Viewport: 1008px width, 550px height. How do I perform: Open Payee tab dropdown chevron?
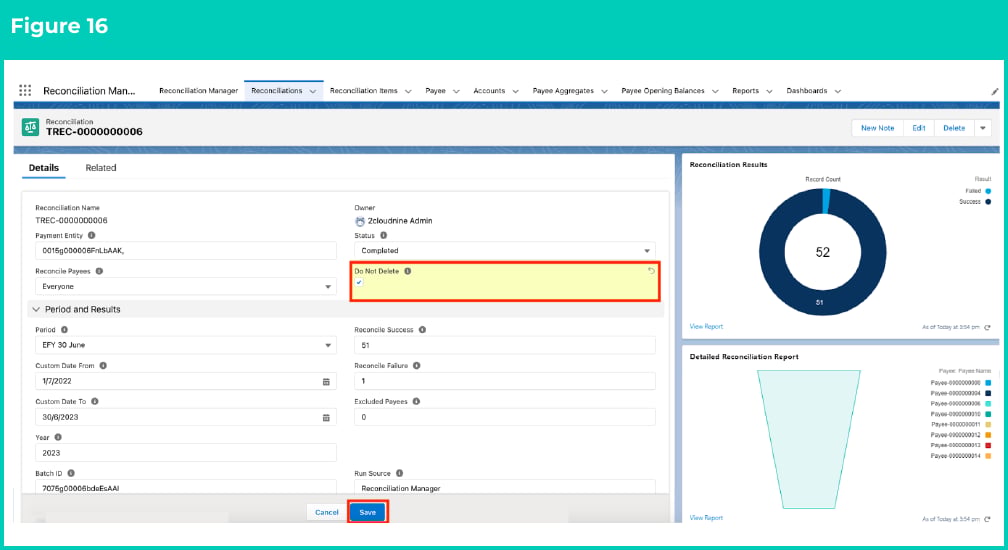456,91
